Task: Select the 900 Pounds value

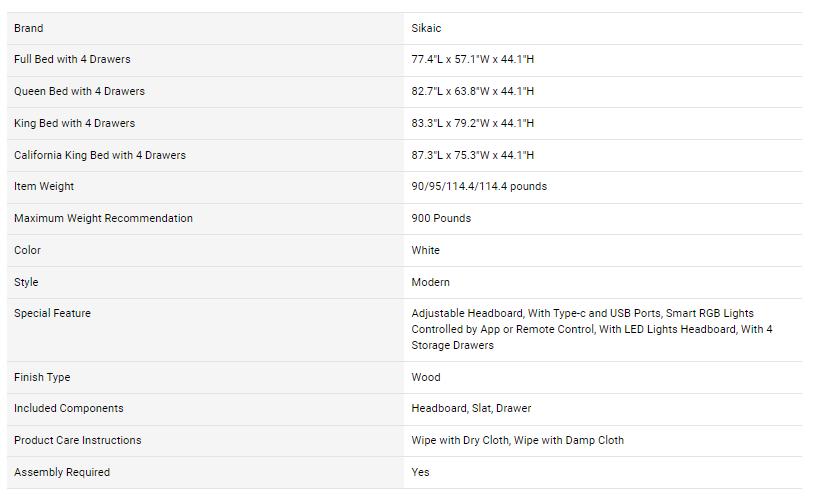Action: pyautogui.click(x=441, y=219)
